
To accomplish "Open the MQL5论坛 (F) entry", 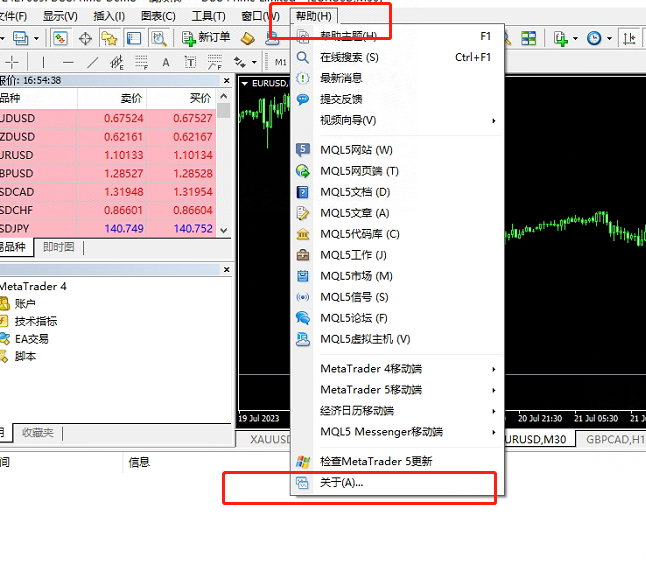I will (x=397, y=318).
